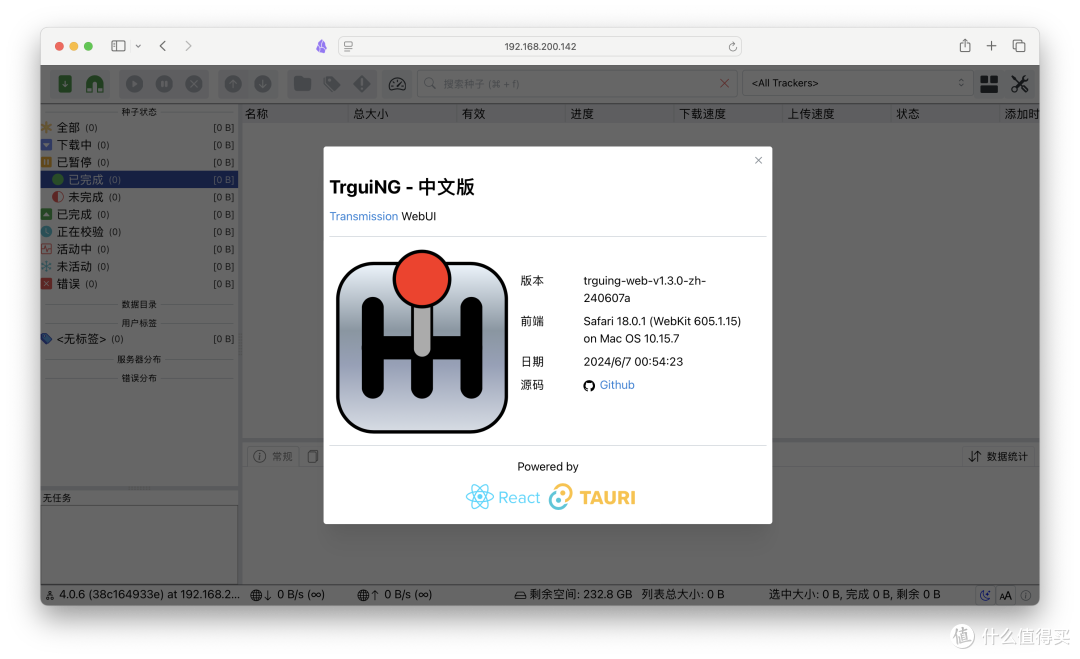Image resolution: width=1080 pixels, height=659 pixels.
Task: Click the start torrent play icon
Action: (134, 84)
